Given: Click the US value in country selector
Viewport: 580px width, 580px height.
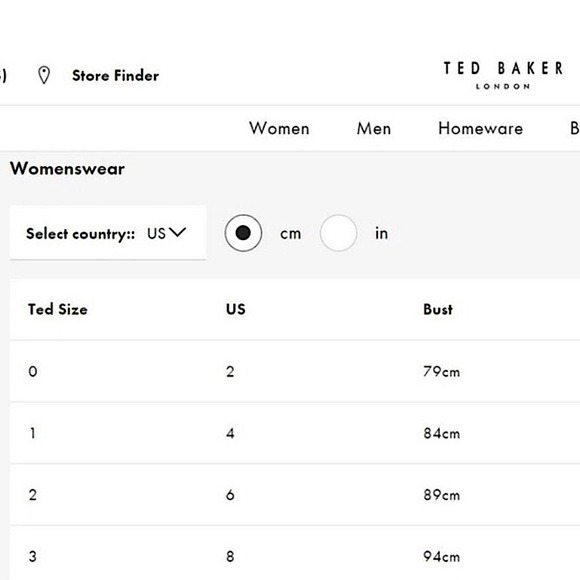Looking at the screenshot, I should 156,233.
